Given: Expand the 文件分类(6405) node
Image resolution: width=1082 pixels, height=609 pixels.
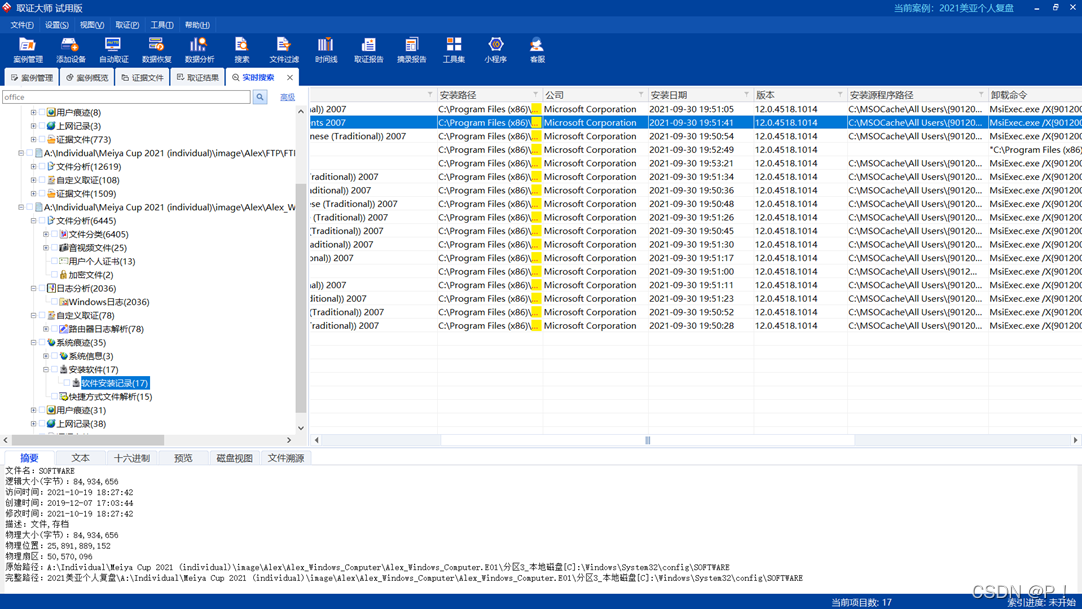Looking at the screenshot, I should point(46,234).
